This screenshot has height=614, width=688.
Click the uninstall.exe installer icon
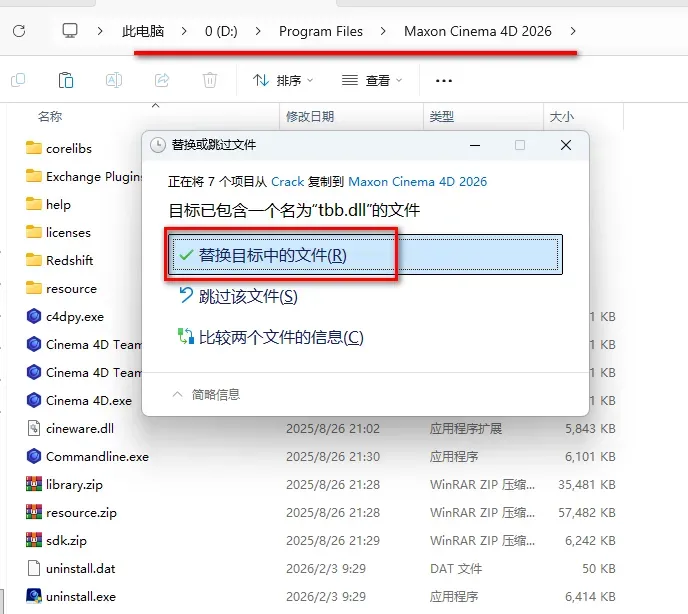tap(34, 596)
